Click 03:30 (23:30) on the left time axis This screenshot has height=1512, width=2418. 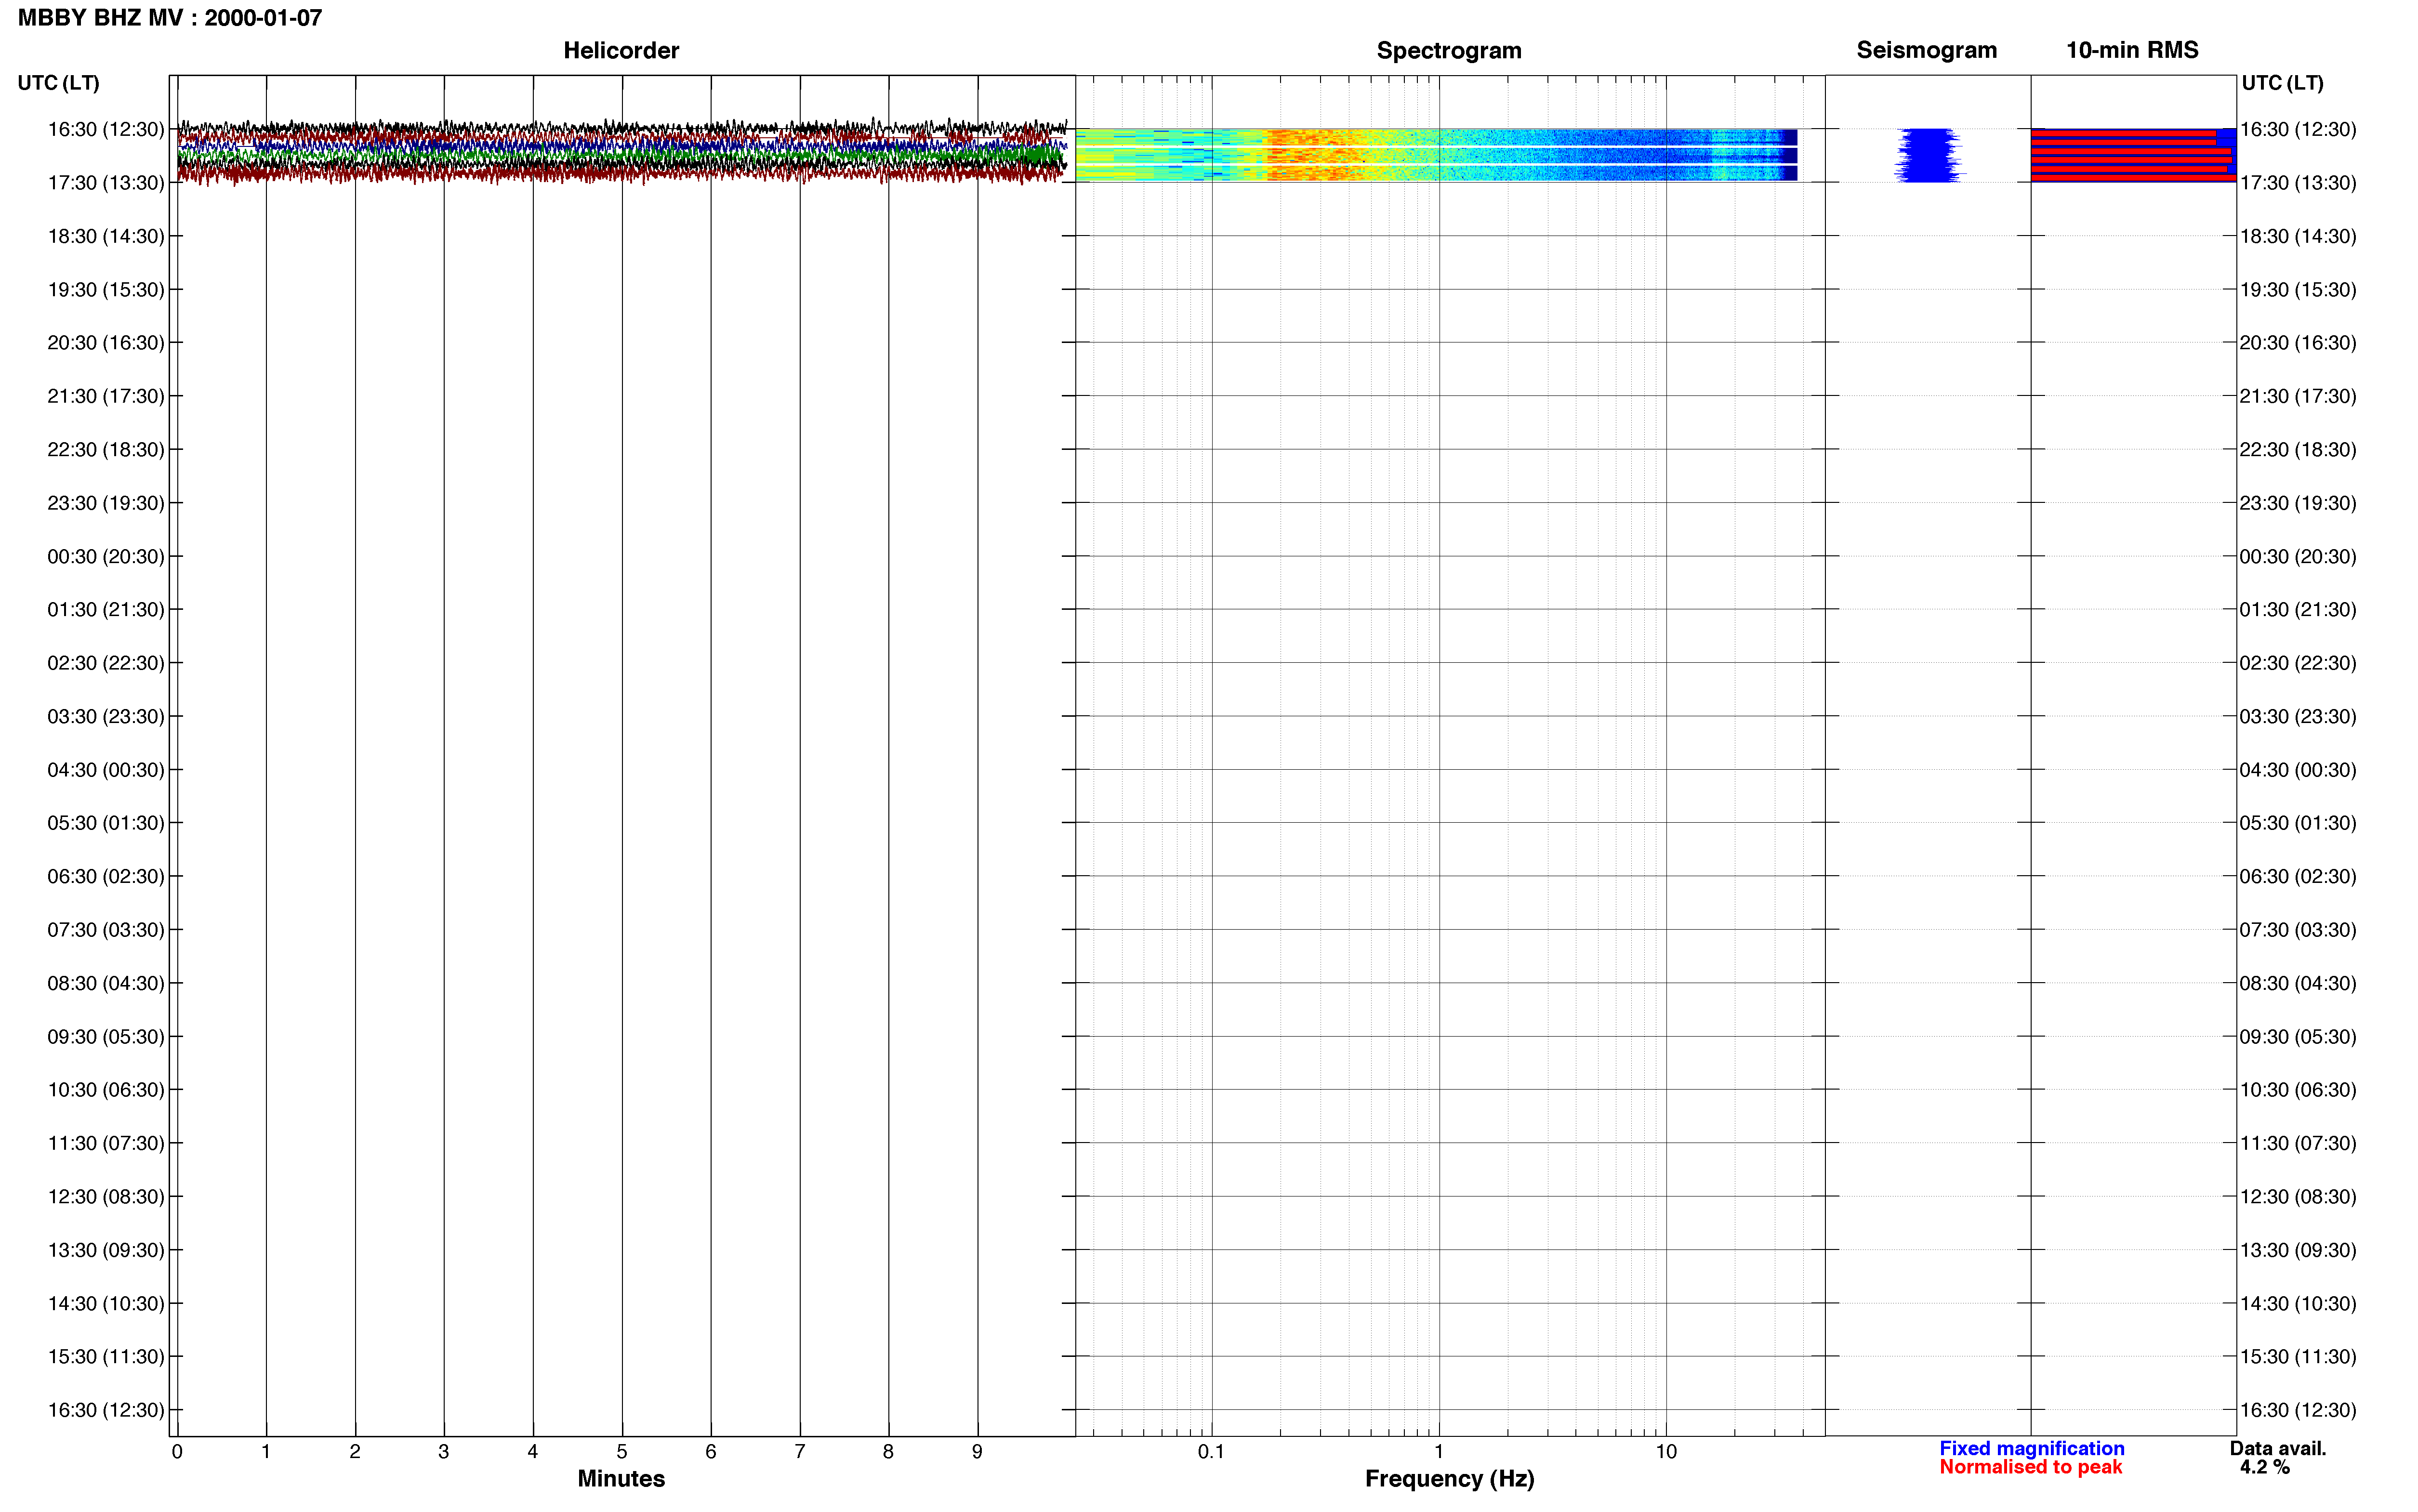coord(106,716)
